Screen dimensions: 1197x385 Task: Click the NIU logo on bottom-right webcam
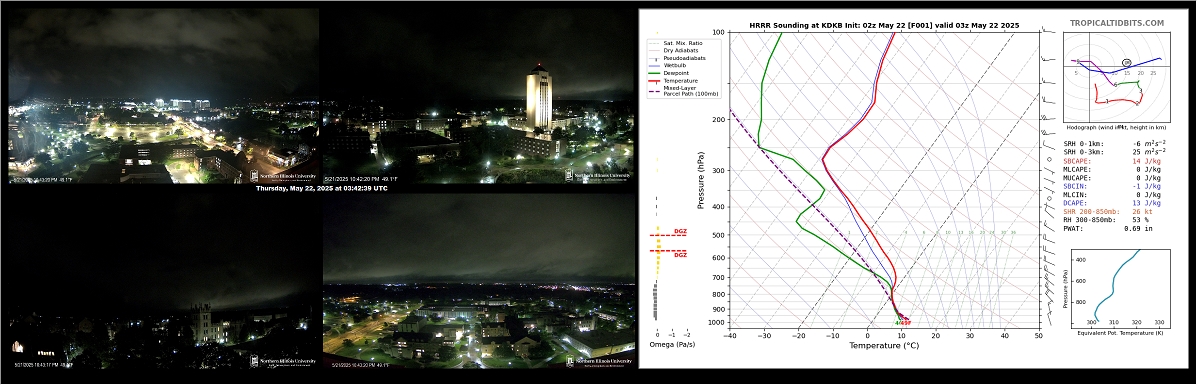[x=598, y=361]
